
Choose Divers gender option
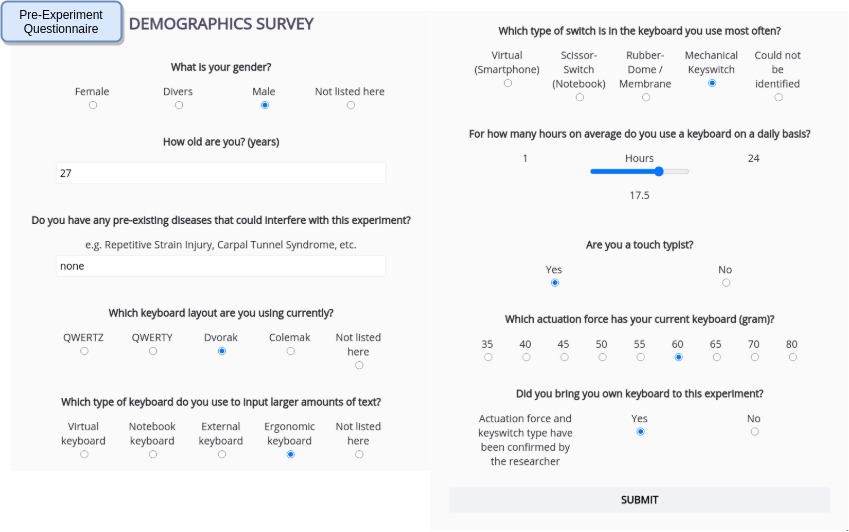point(179,105)
